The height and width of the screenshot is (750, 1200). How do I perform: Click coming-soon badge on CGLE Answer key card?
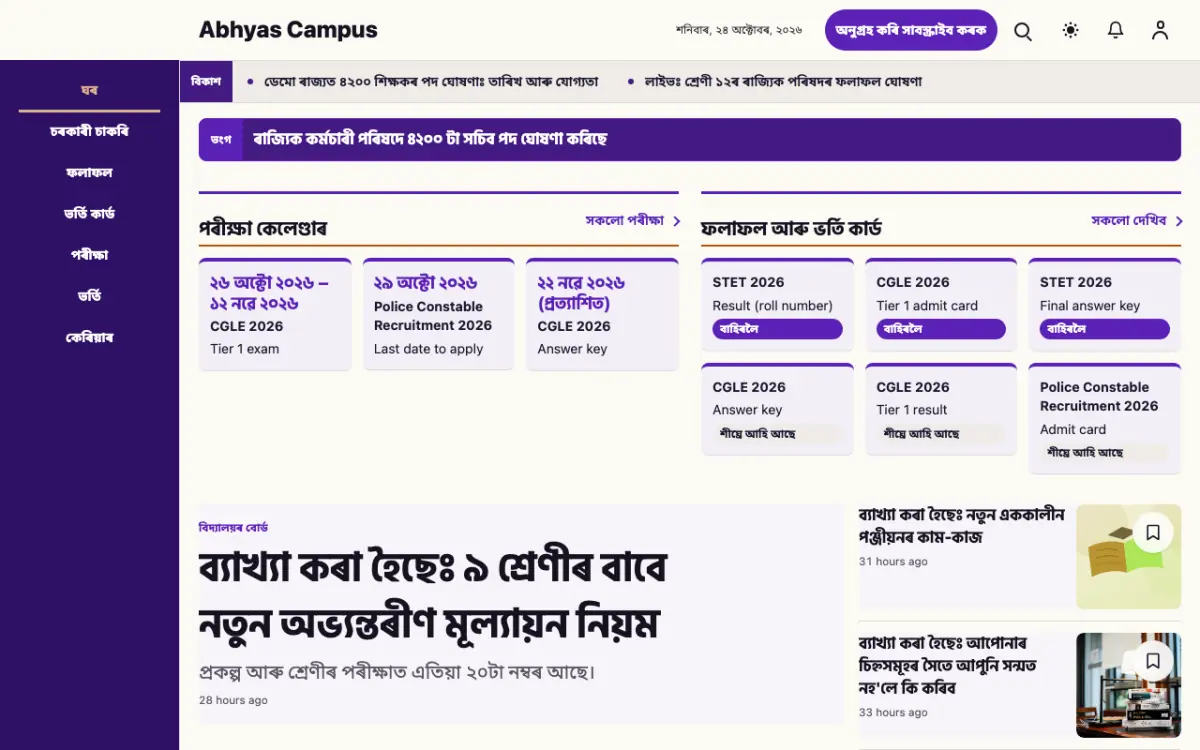click(777, 434)
